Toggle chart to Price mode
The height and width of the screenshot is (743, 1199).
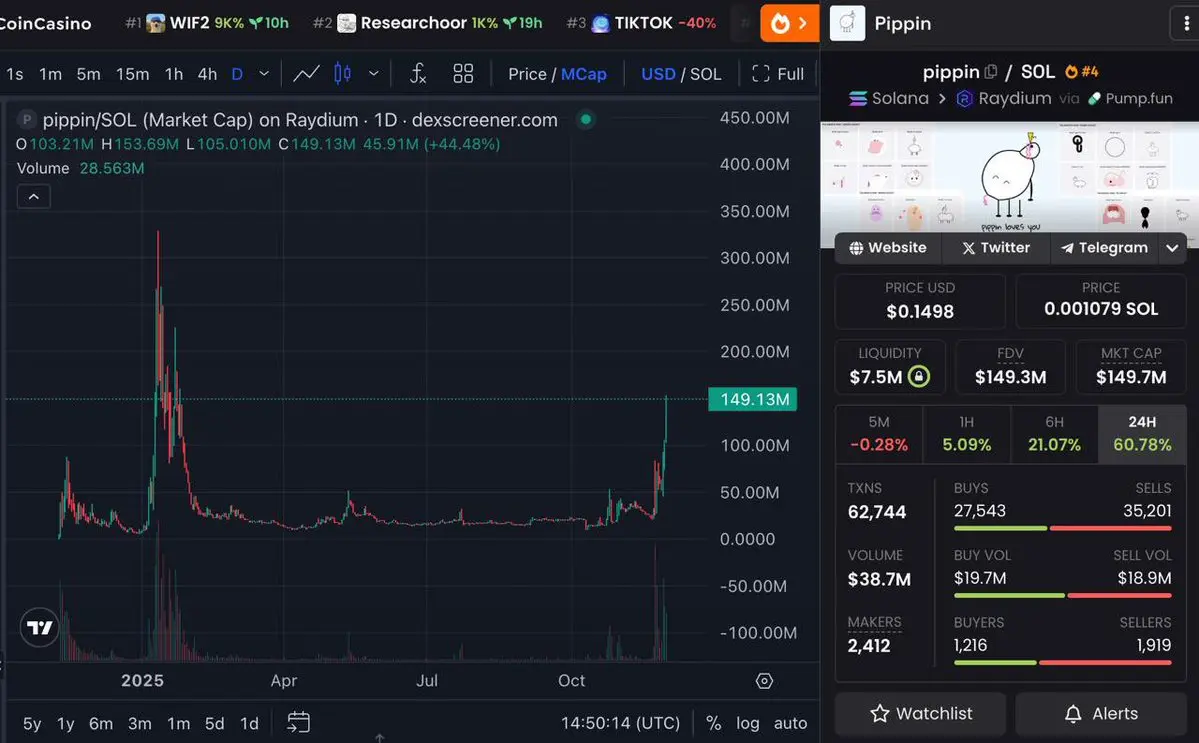coord(527,74)
